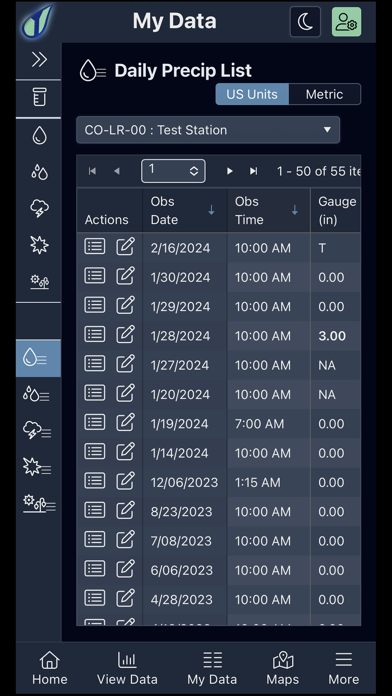Edit the 12/06/2023 observation
392x696 pixels.
(x=125, y=481)
